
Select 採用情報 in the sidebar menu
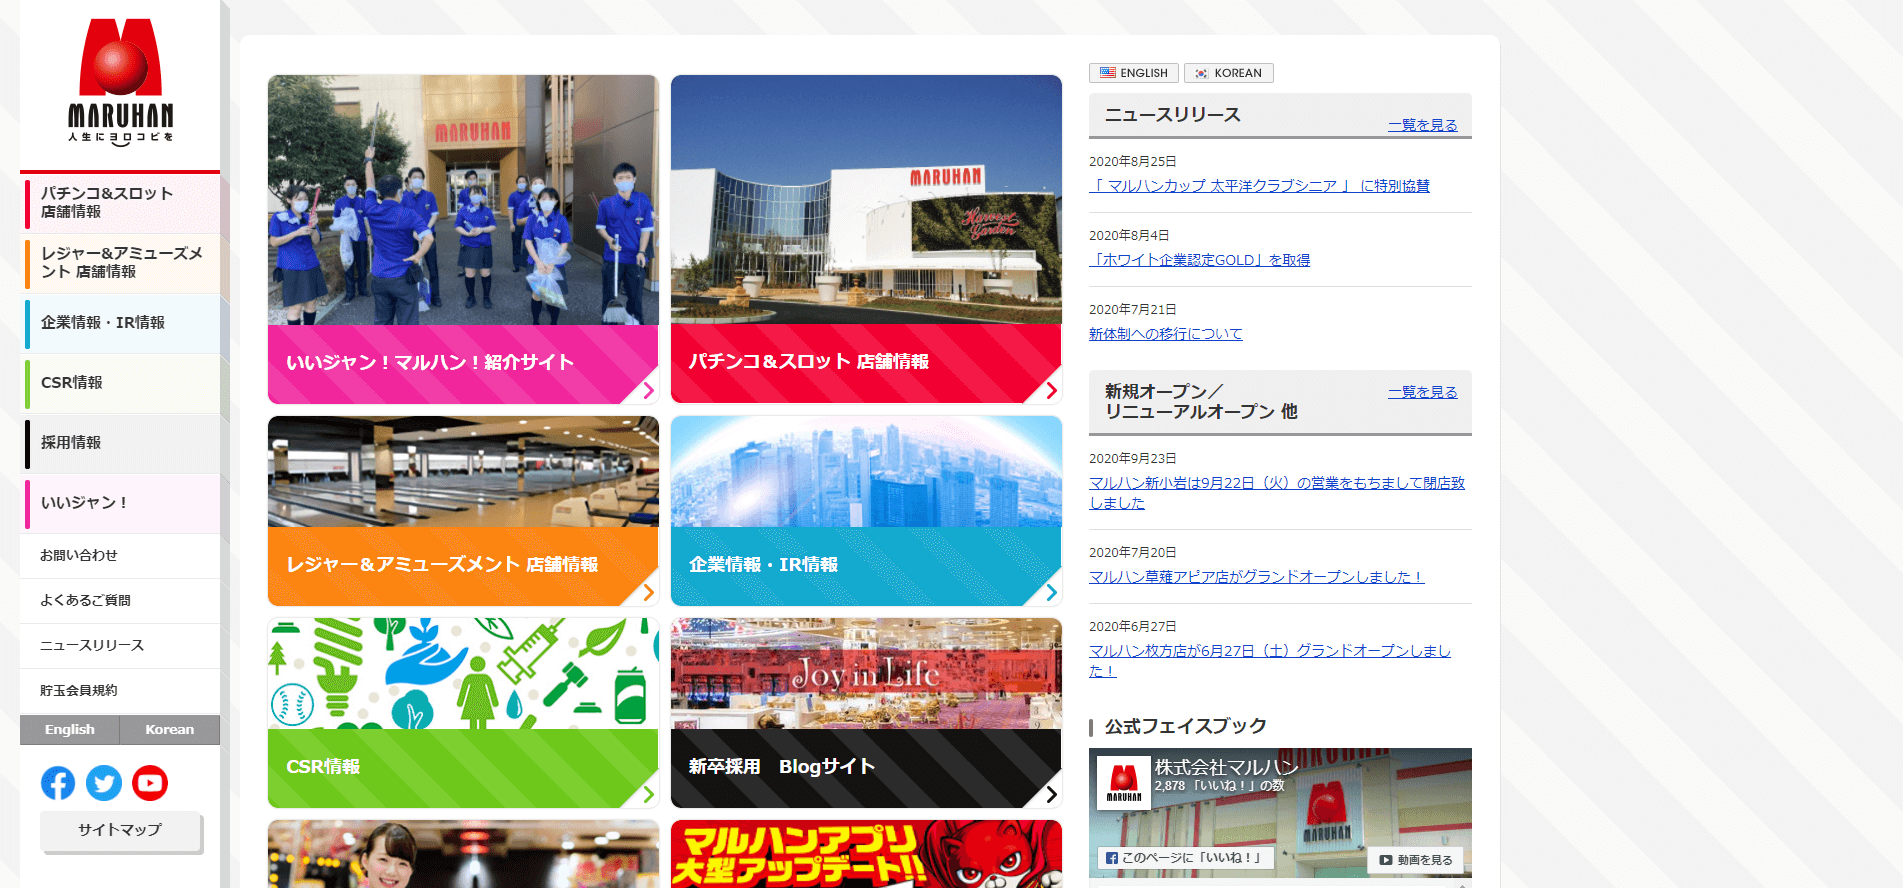point(120,442)
